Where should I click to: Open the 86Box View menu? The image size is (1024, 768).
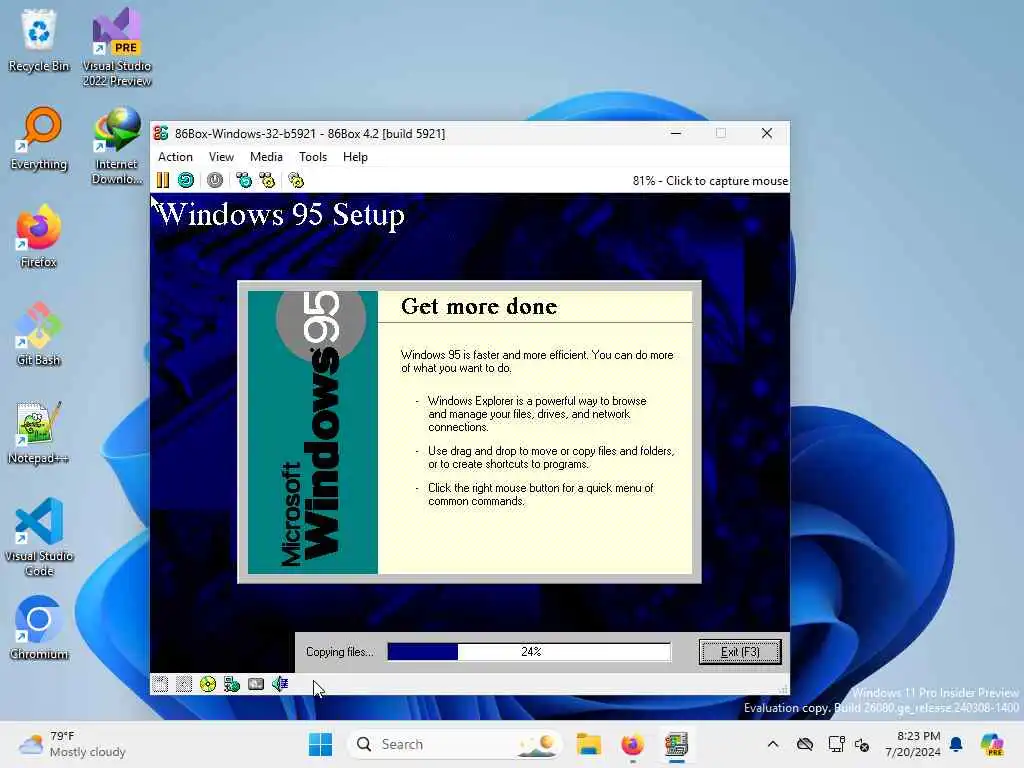(x=221, y=157)
